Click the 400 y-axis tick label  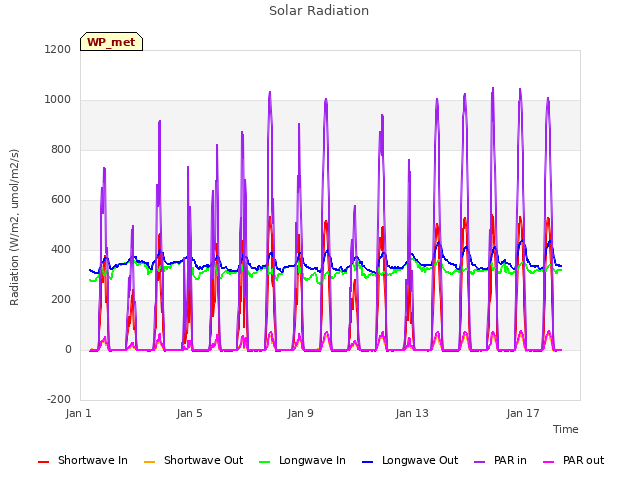pyautogui.click(x=61, y=249)
